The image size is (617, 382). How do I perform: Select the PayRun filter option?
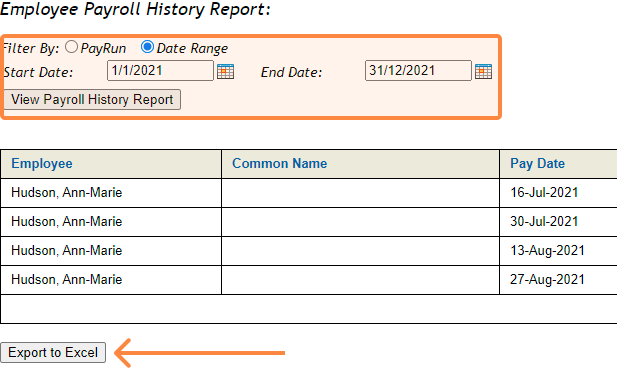(x=71, y=47)
